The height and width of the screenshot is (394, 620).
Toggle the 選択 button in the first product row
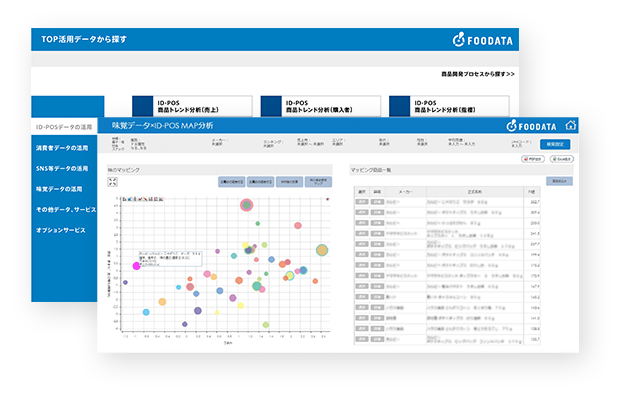(x=361, y=202)
